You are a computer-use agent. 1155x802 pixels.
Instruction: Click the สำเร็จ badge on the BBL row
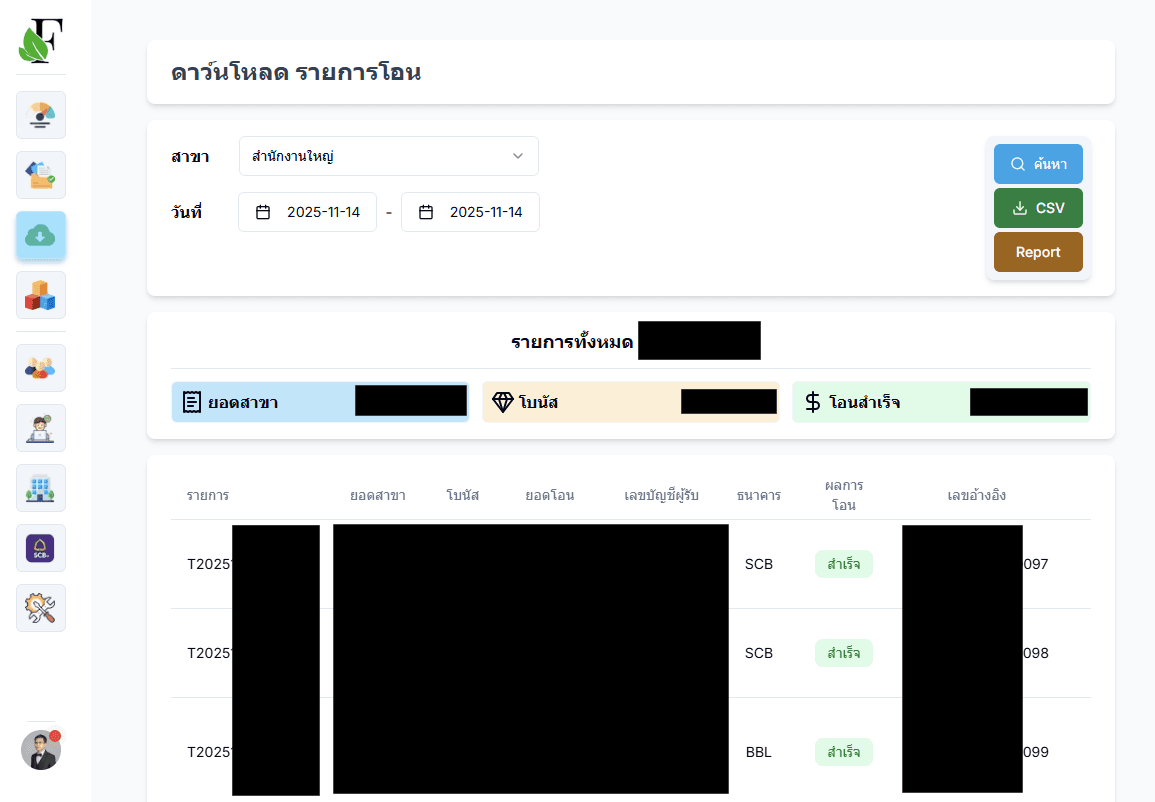click(843, 752)
